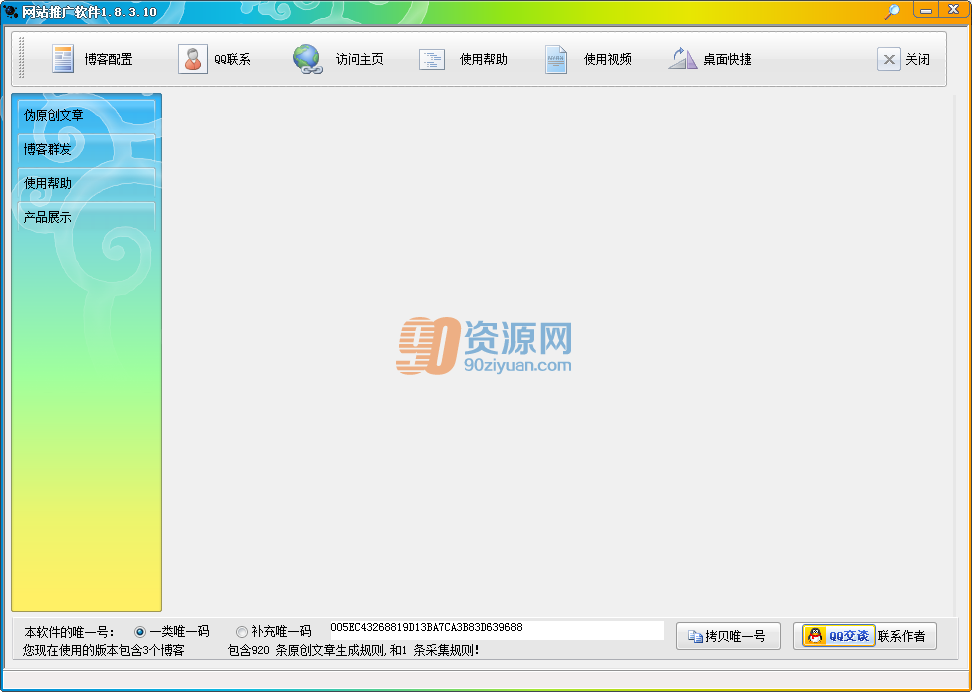Click the 拷贝唯一号 button text
Screen dimensions: 972x692
pos(735,636)
